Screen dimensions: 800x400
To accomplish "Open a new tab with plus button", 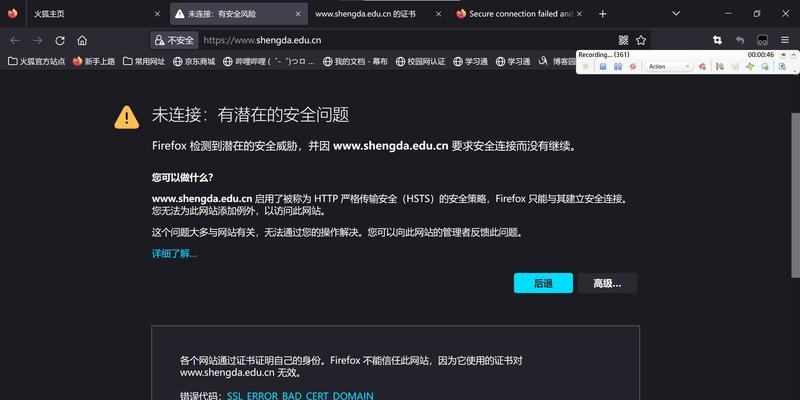I will click(x=603, y=14).
